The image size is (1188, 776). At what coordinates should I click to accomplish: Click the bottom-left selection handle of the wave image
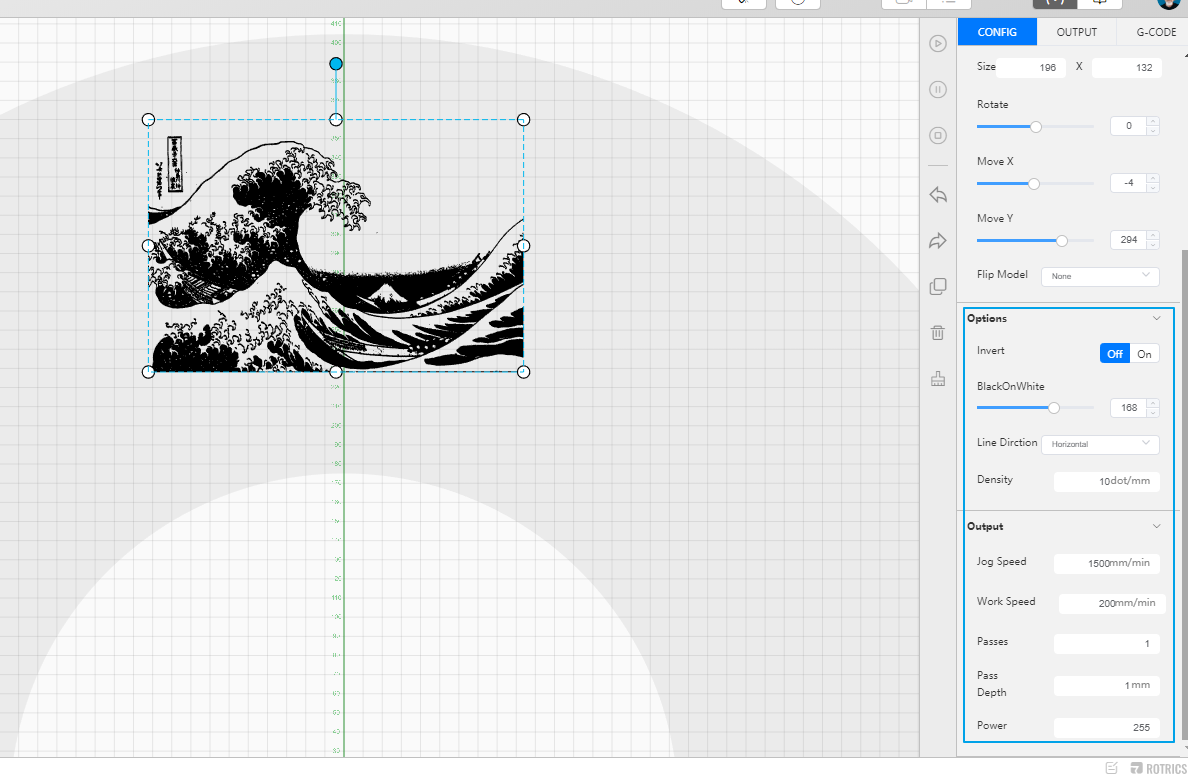point(148,371)
